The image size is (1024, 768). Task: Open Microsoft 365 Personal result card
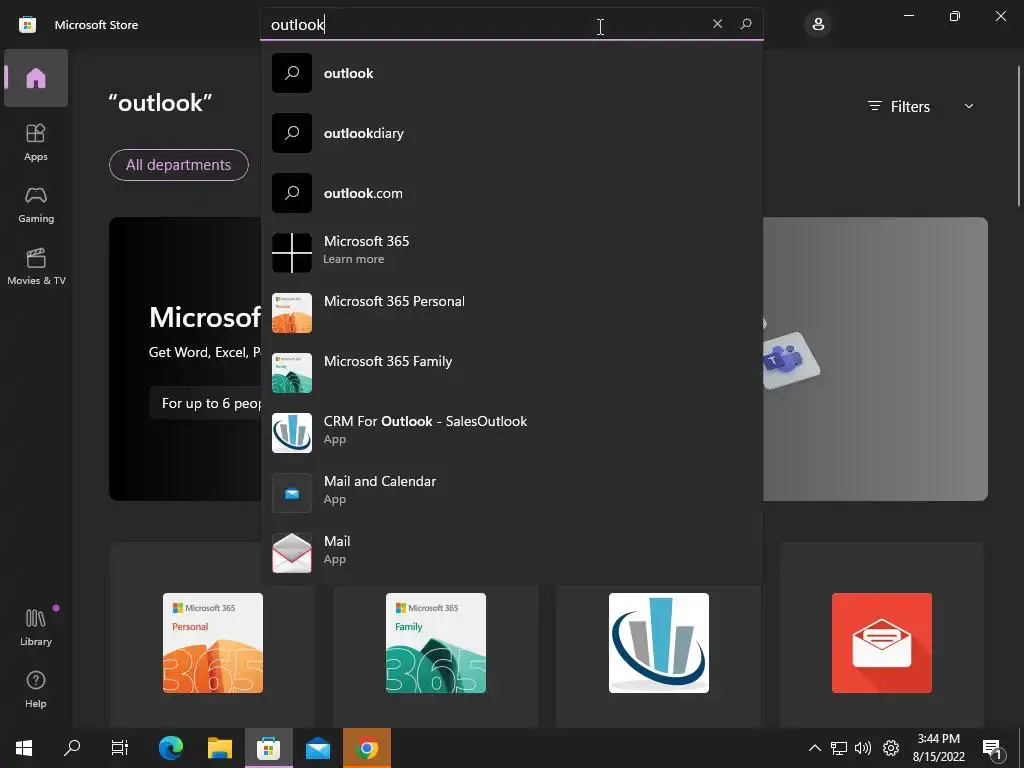[x=213, y=643]
